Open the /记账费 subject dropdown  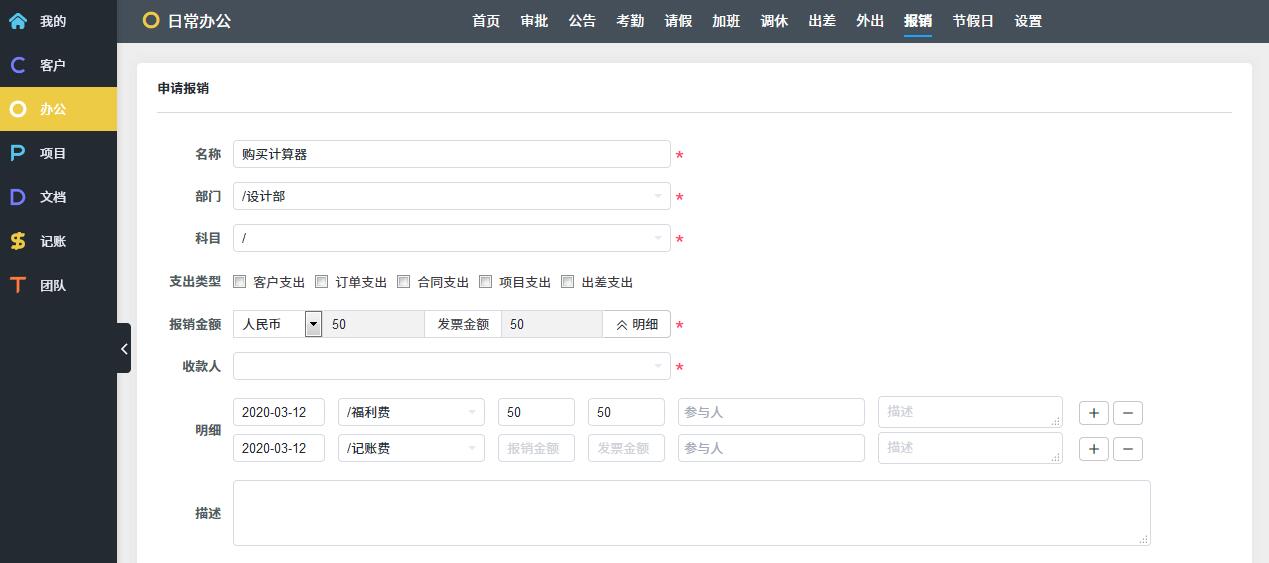click(411, 448)
